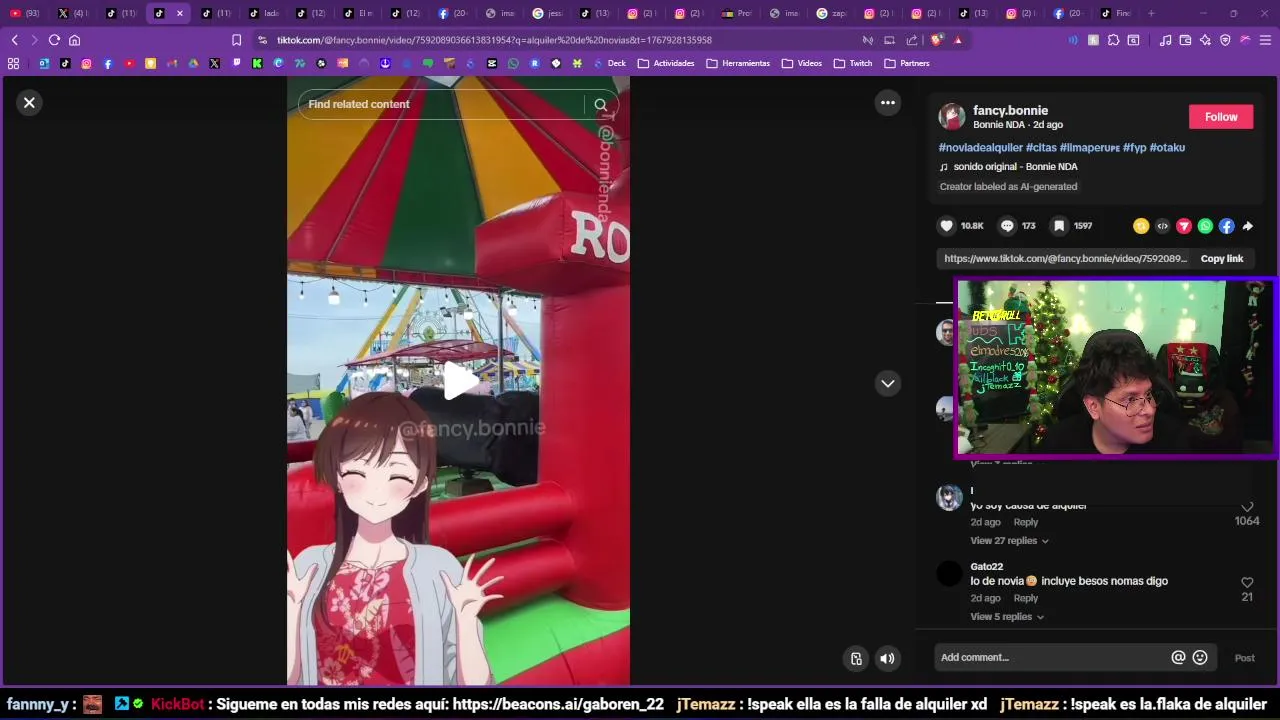Go to the next video with down chevron
Image resolution: width=1280 pixels, height=720 pixels.
(x=887, y=383)
